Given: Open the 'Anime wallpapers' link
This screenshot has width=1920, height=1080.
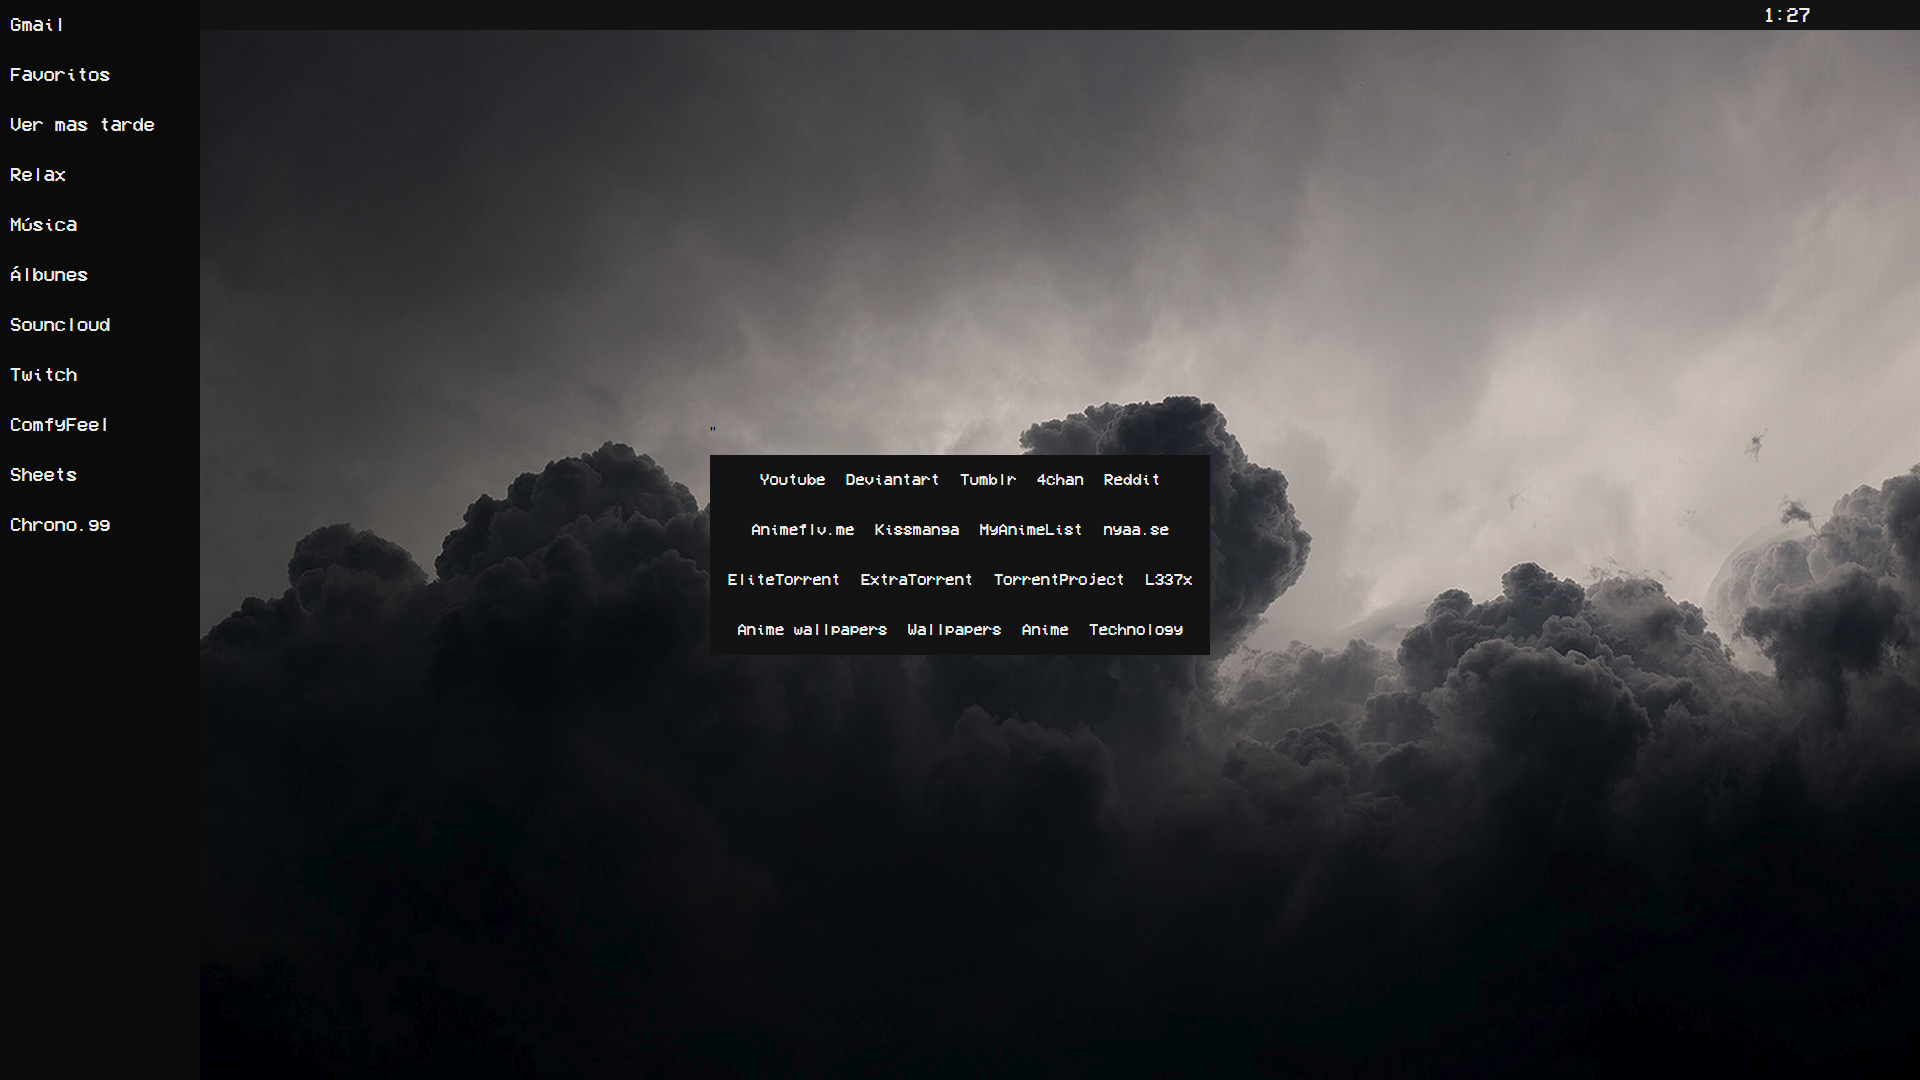Looking at the screenshot, I should (812, 630).
